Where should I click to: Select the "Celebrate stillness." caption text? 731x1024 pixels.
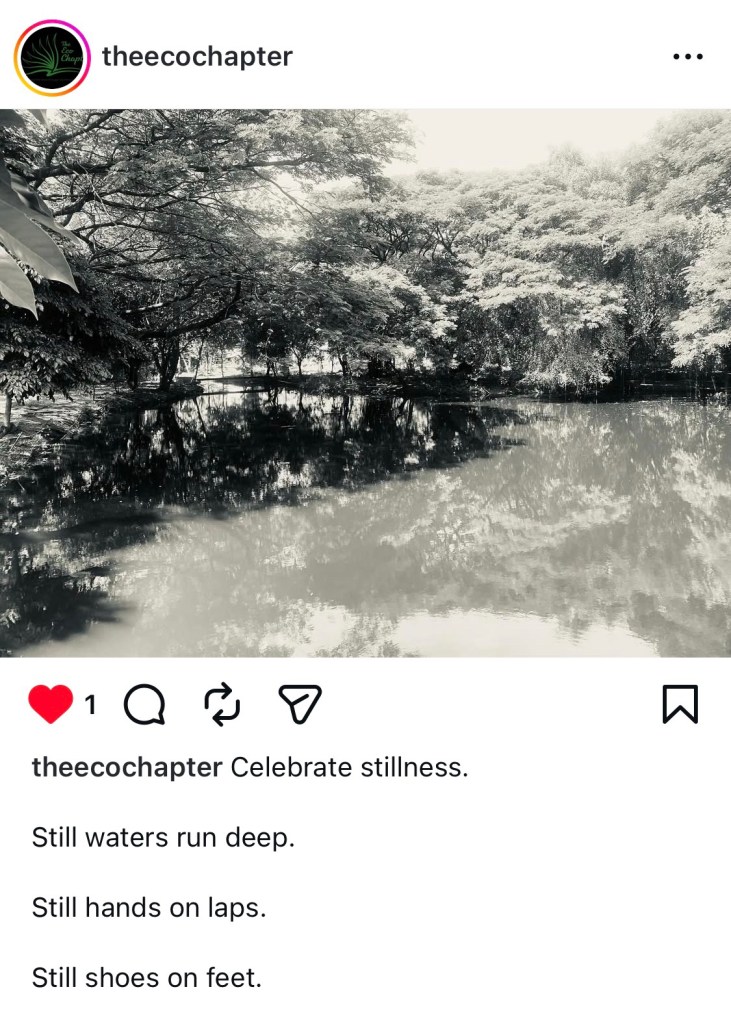[349, 768]
